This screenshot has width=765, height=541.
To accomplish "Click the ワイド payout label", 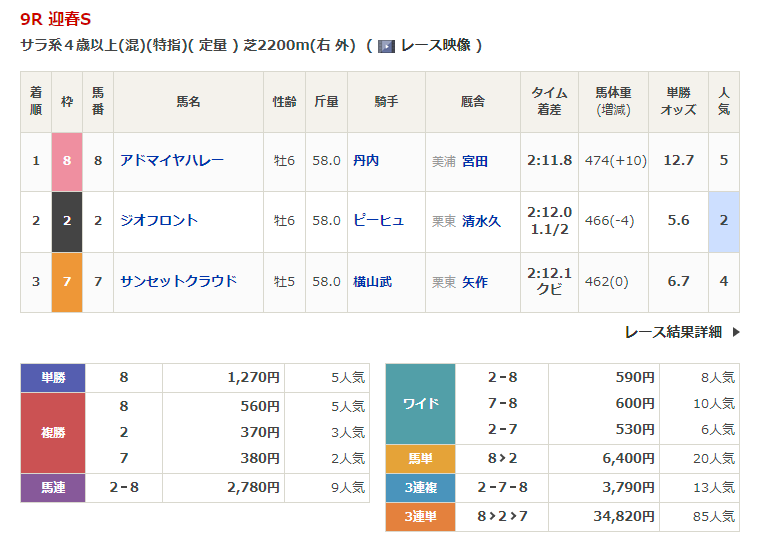I will (420, 404).
